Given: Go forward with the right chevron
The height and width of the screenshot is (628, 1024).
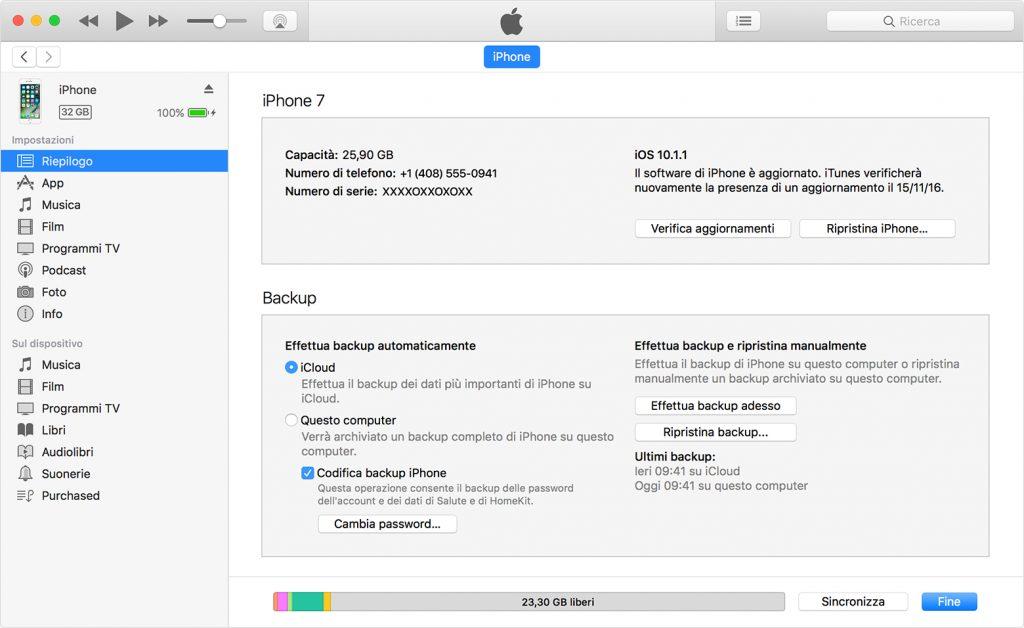Looking at the screenshot, I should 47,57.
